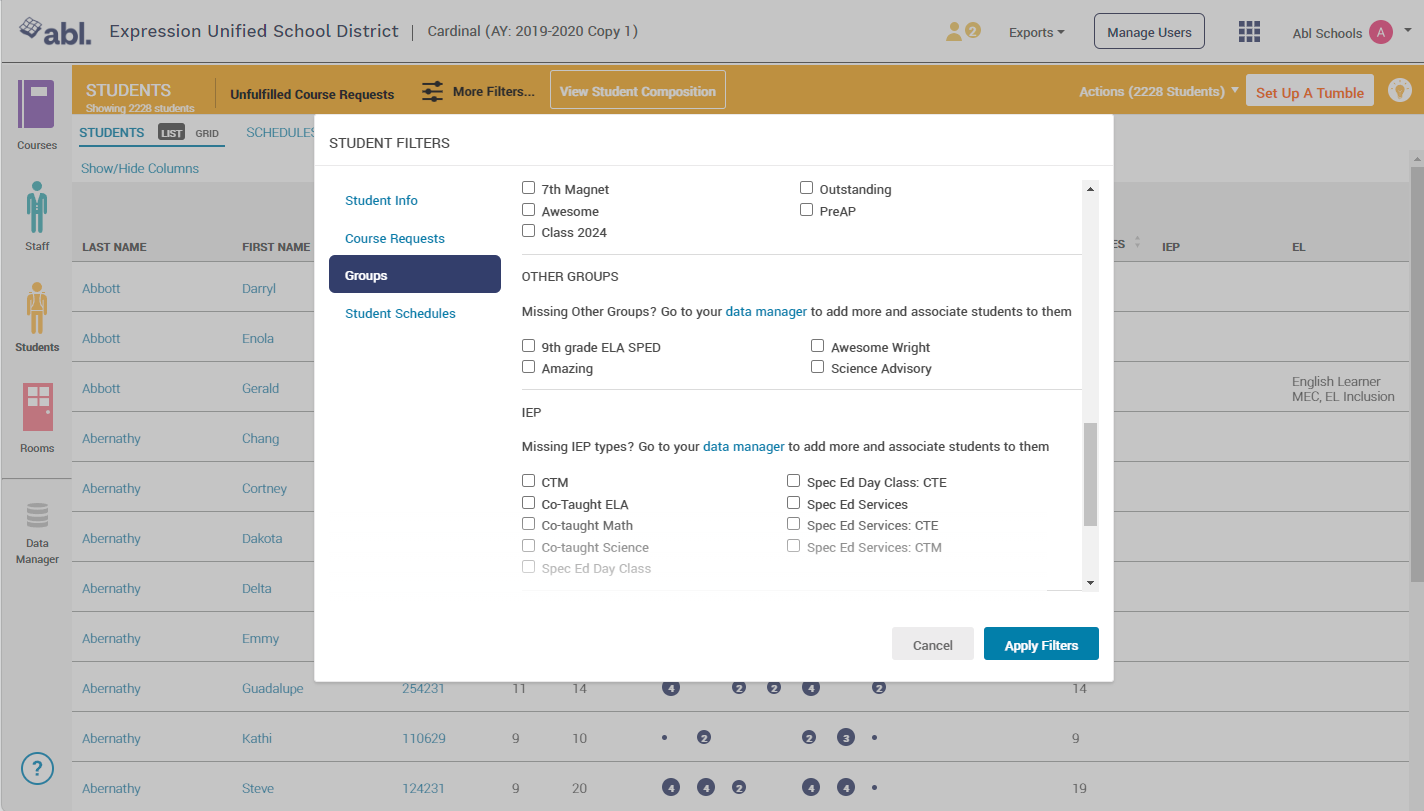Check the 7th Magnet group checkbox
The width and height of the screenshot is (1424, 811).
529,188
